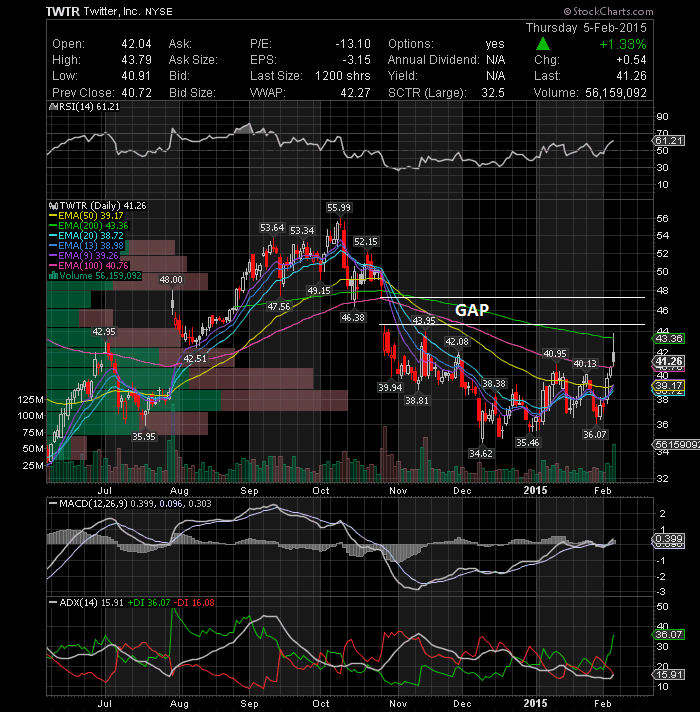Click the candlestick icon beside TWTR (Daily)

(x=54, y=206)
